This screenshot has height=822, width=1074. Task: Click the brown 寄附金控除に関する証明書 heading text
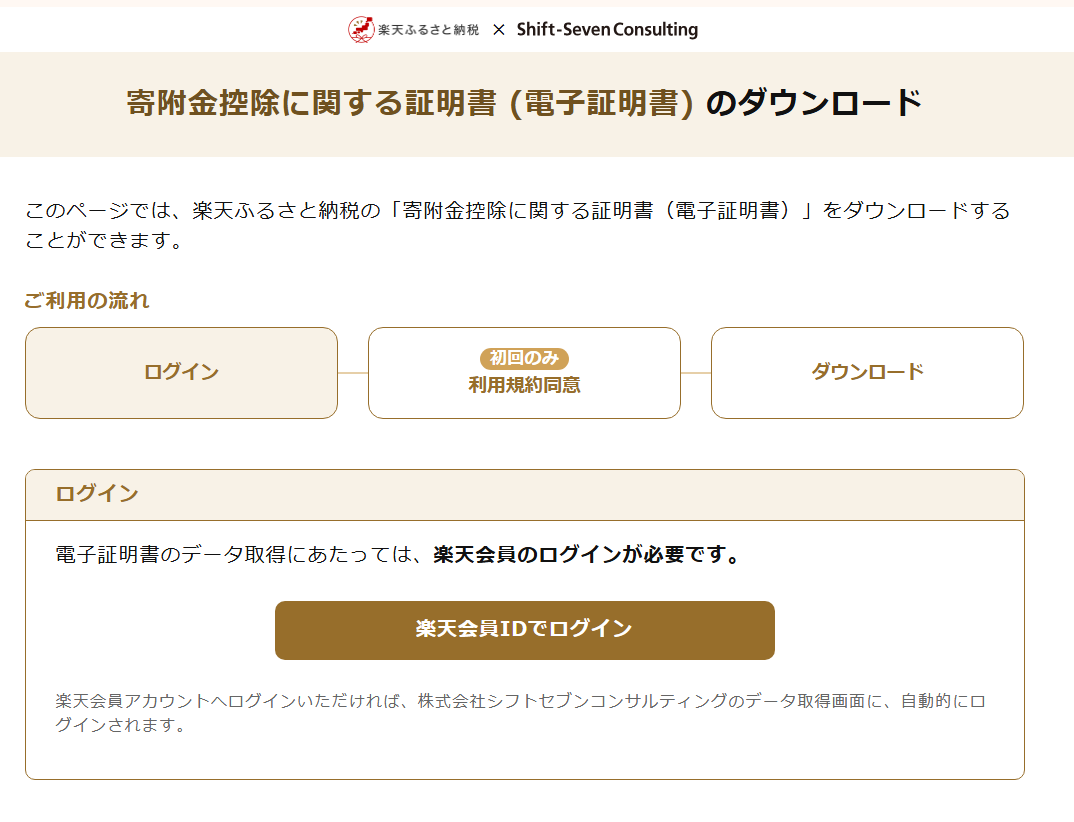410,104
